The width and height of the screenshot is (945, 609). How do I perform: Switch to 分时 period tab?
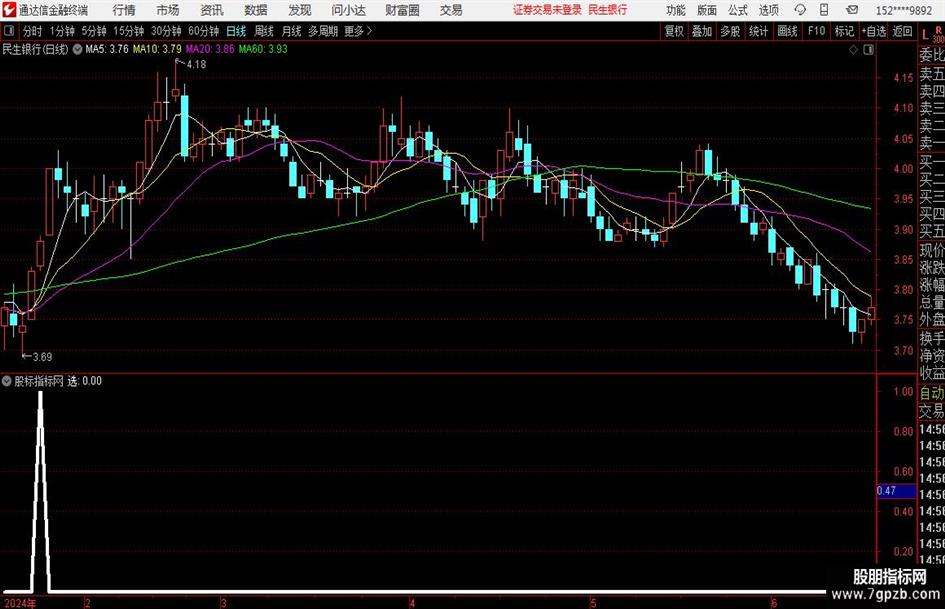tap(33, 31)
